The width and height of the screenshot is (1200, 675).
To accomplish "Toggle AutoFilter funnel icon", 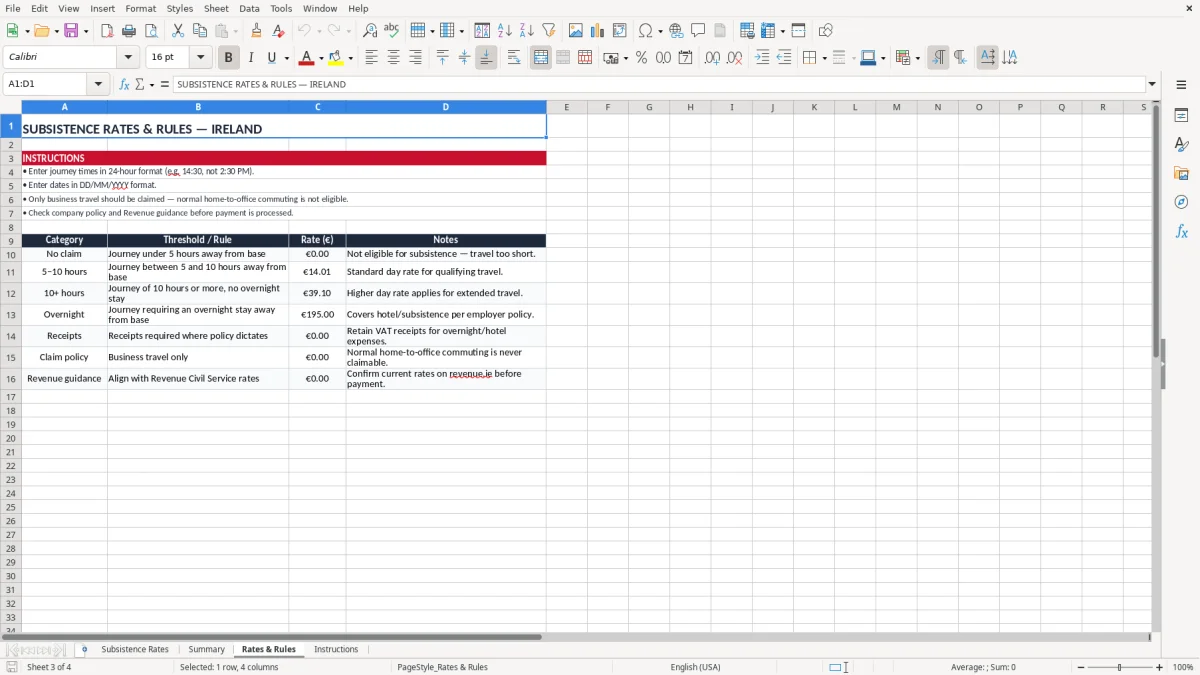I will (549, 31).
